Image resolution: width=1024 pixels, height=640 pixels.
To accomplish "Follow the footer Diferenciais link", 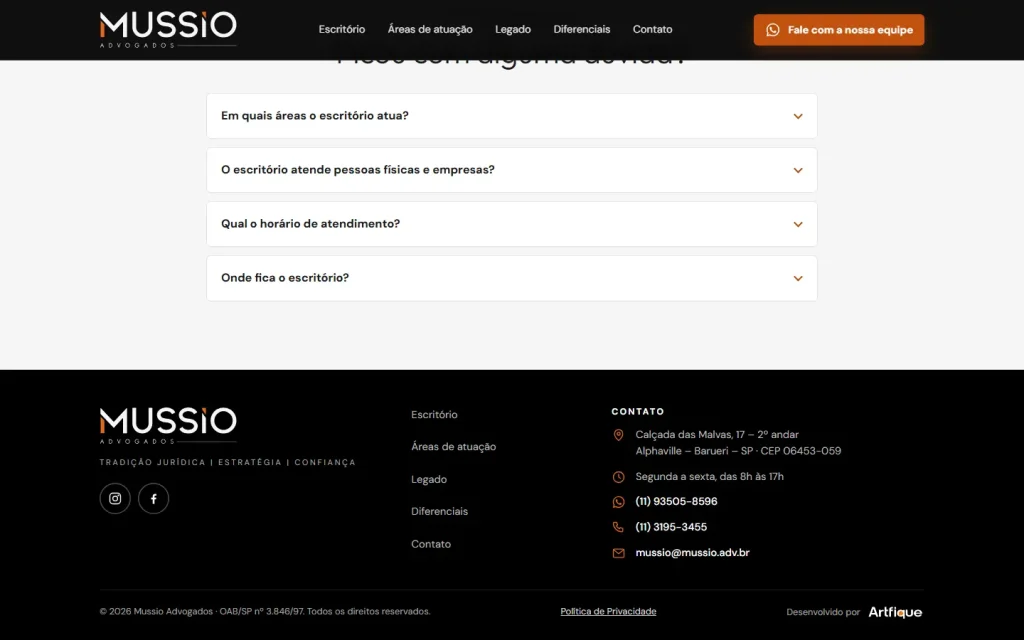I will pos(440,511).
